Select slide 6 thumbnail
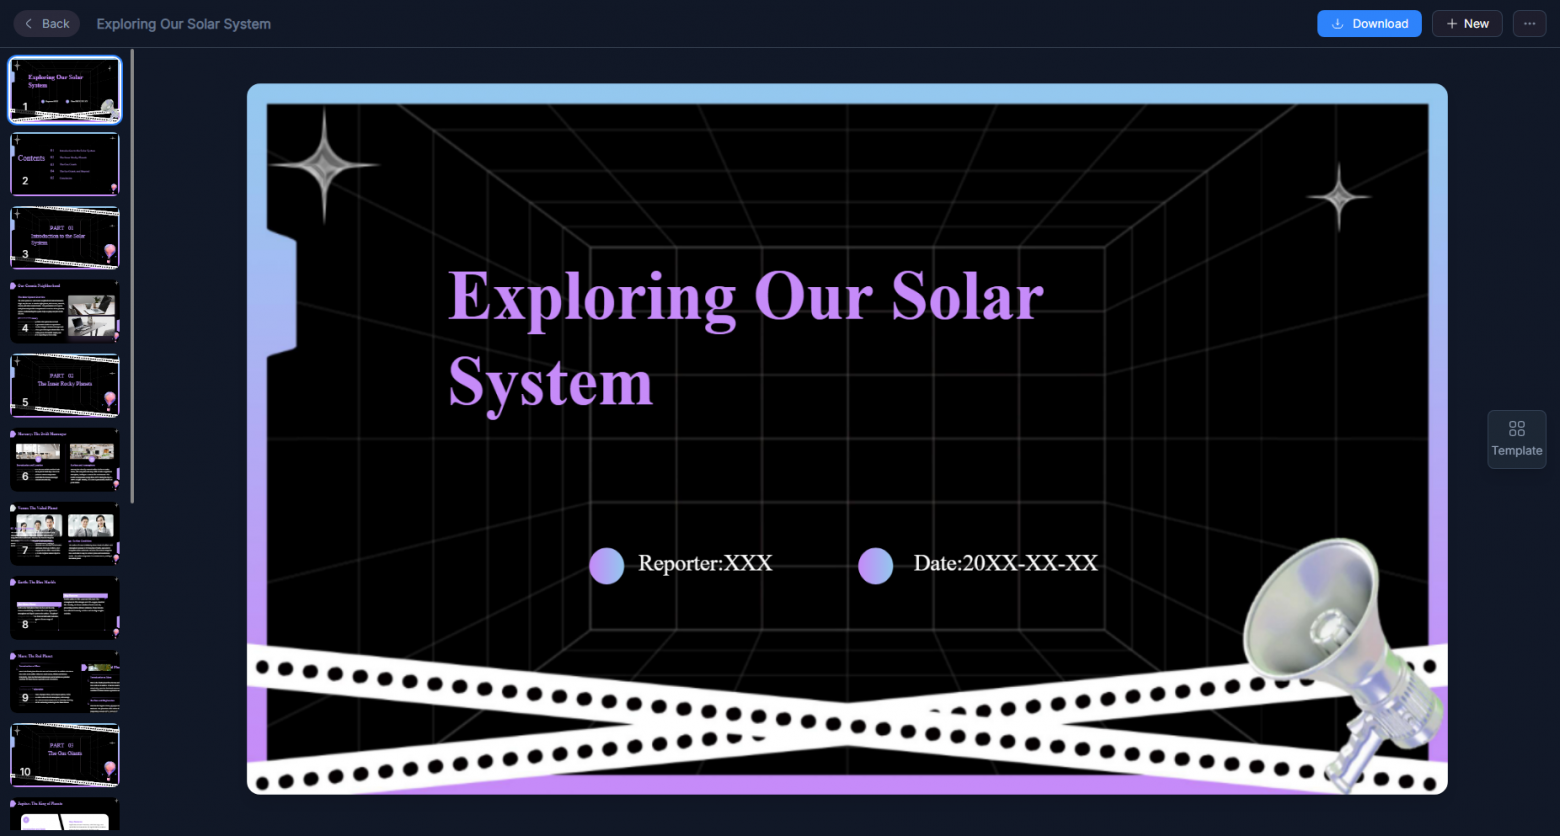Image resolution: width=1560 pixels, height=836 pixels. click(x=65, y=460)
